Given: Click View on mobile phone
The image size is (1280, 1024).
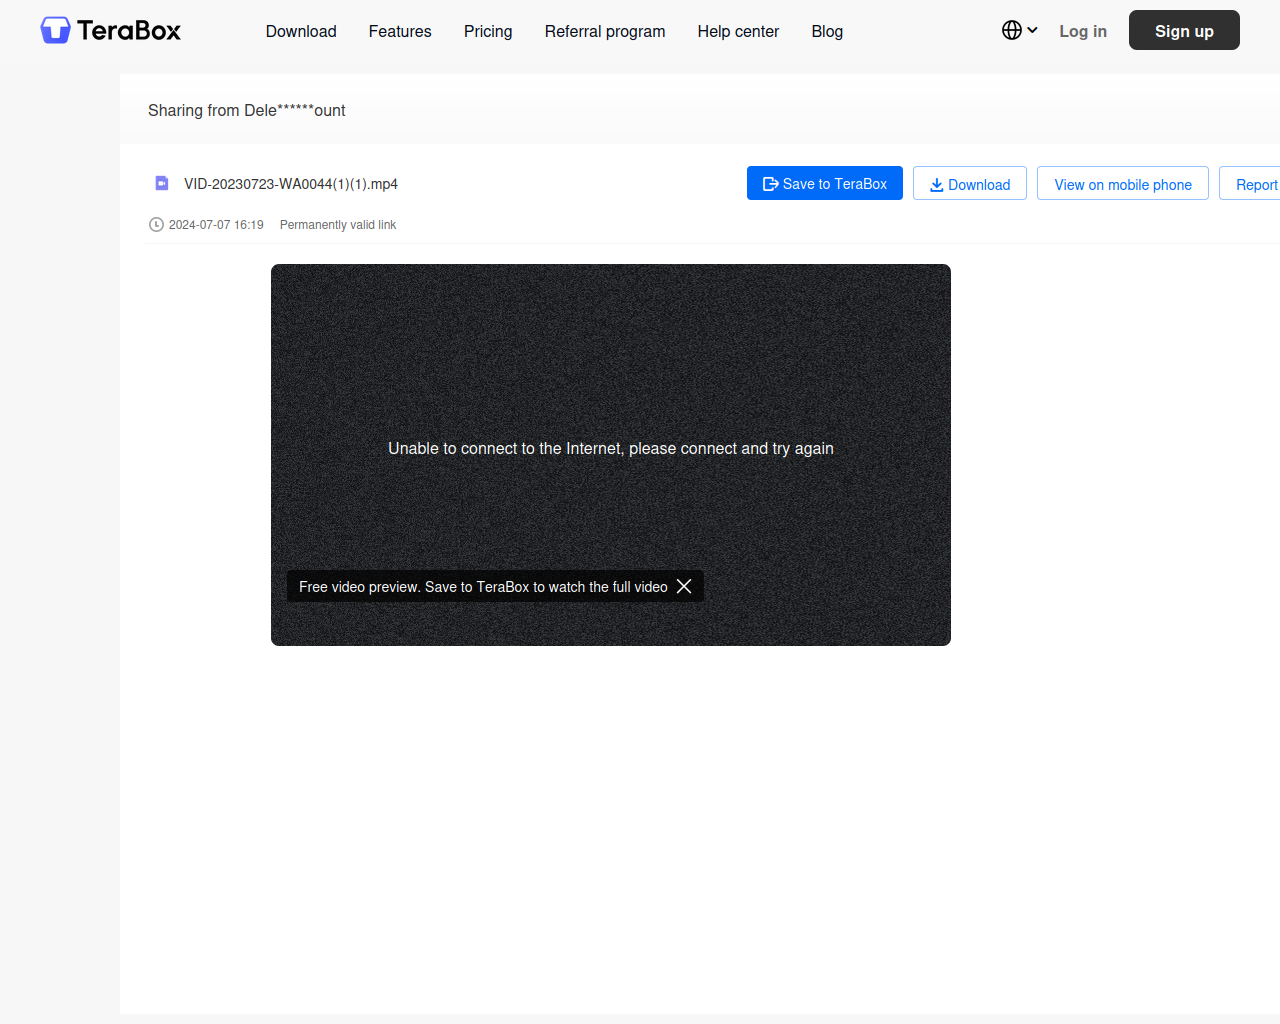Looking at the screenshot, I should [1123, 183].
